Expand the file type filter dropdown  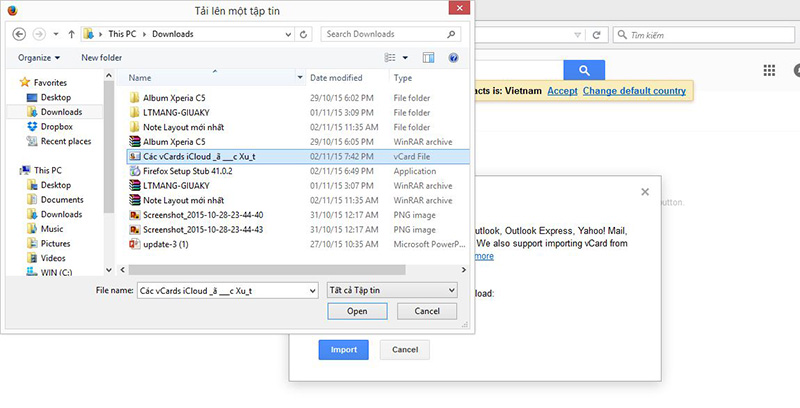pos(392,290)
